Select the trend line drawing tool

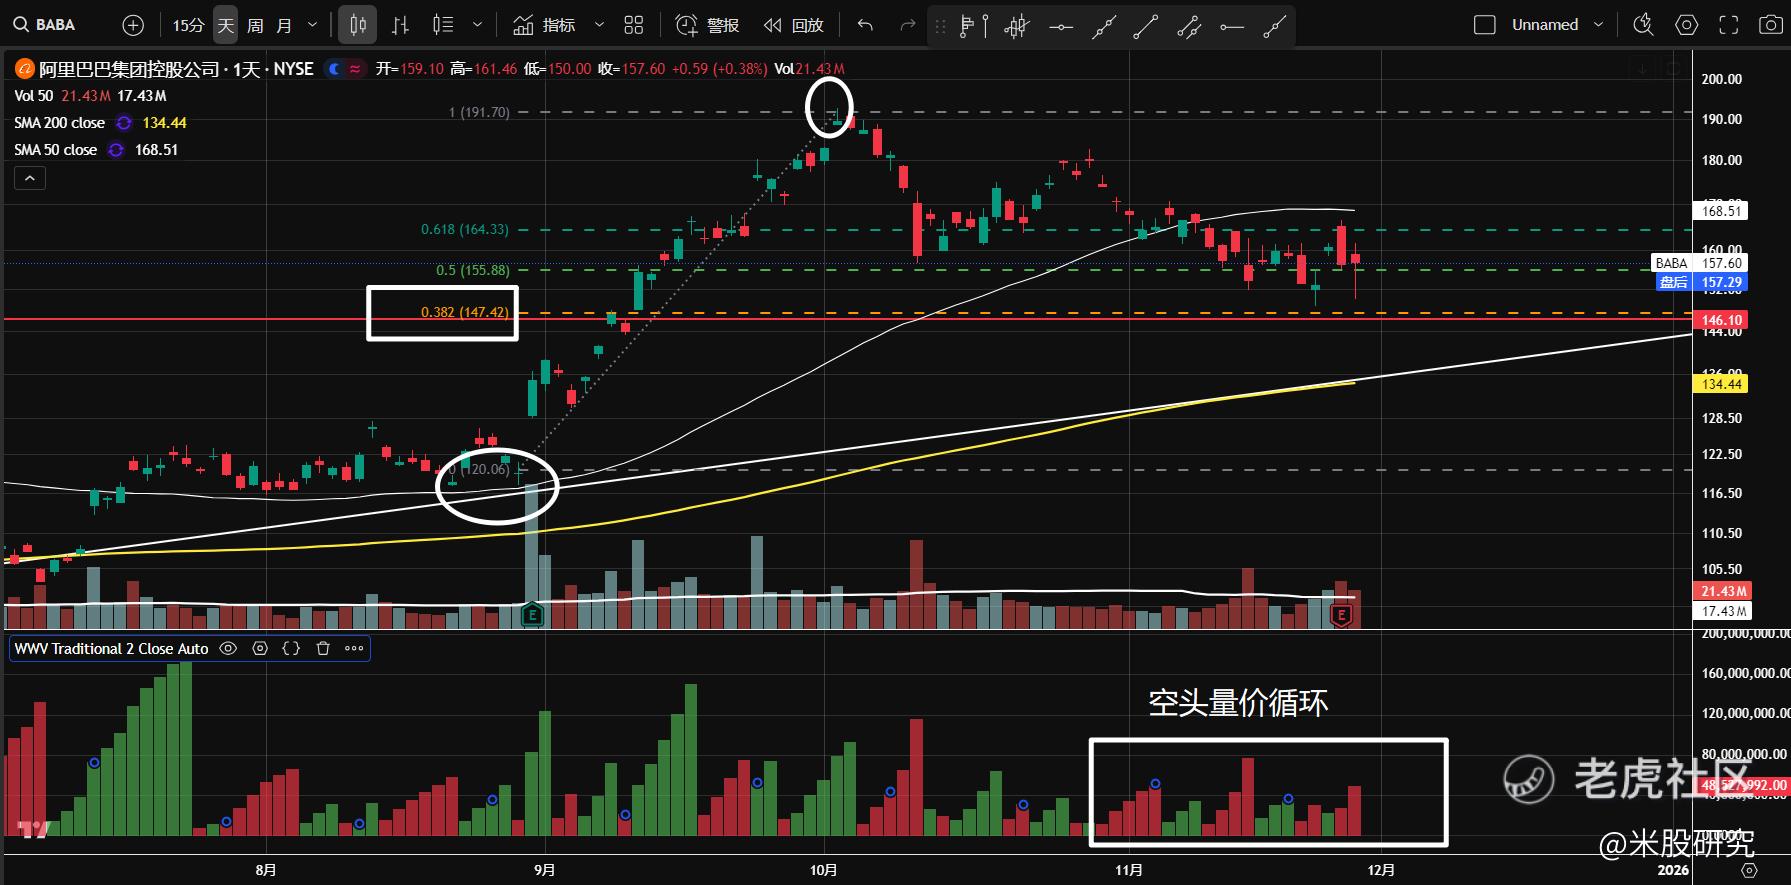click(1146, 26)
